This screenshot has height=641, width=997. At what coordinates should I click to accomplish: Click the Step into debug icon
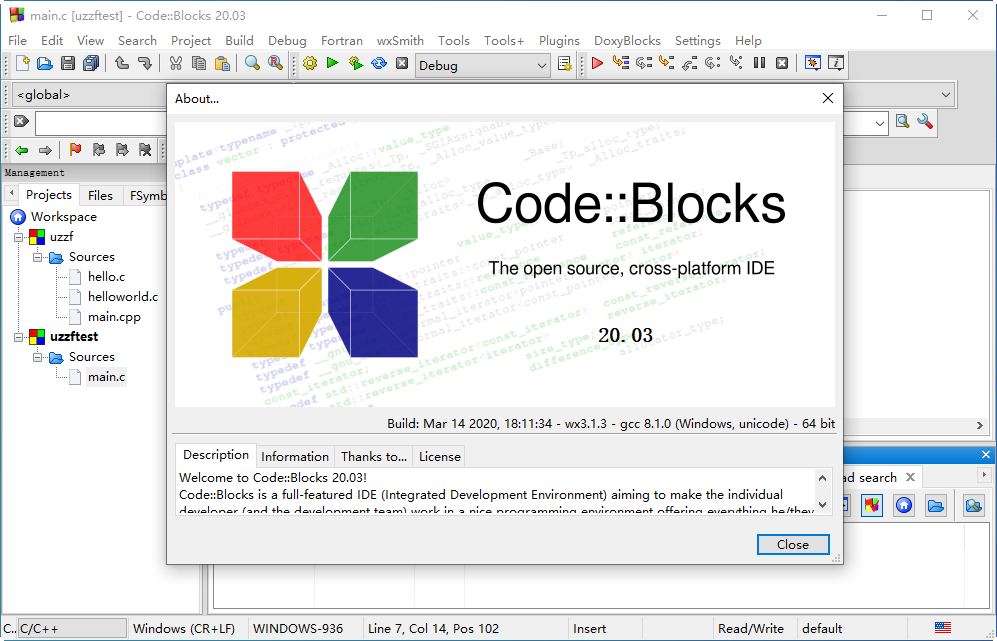(666, 63)
